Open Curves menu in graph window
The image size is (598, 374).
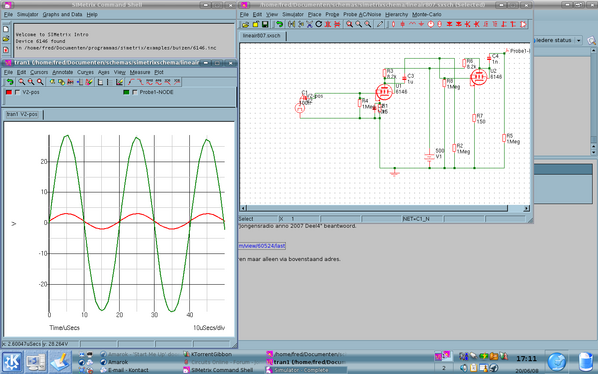(85, 72)
